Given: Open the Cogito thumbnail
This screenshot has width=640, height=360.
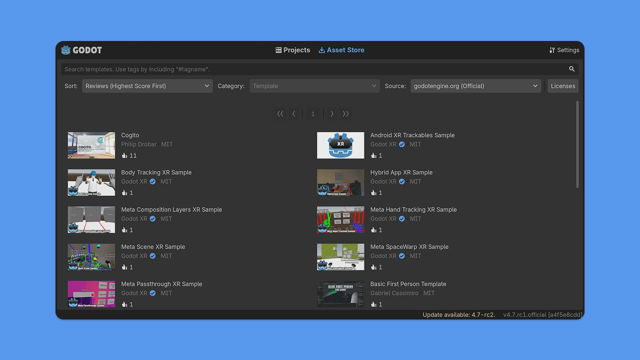Looking at the screenshot, I should click(91, 145).
